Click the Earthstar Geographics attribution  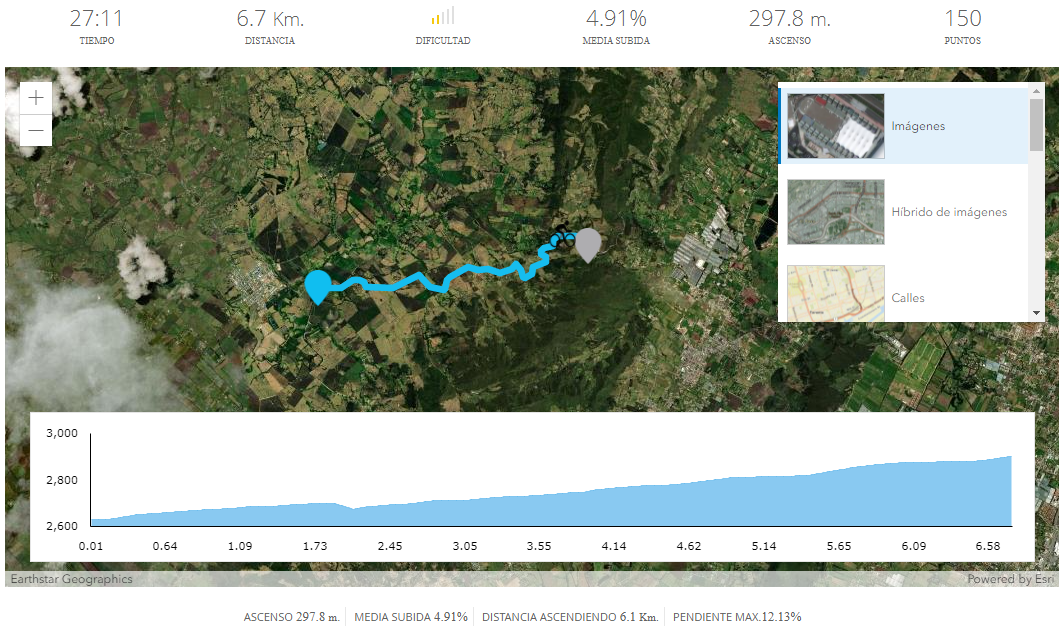click(x=71, y=579)
